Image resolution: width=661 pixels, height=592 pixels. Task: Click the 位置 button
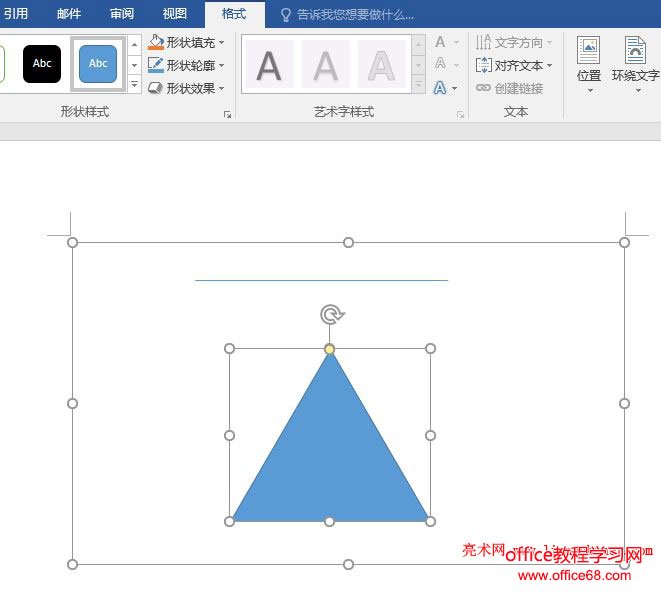coord(589,64)
